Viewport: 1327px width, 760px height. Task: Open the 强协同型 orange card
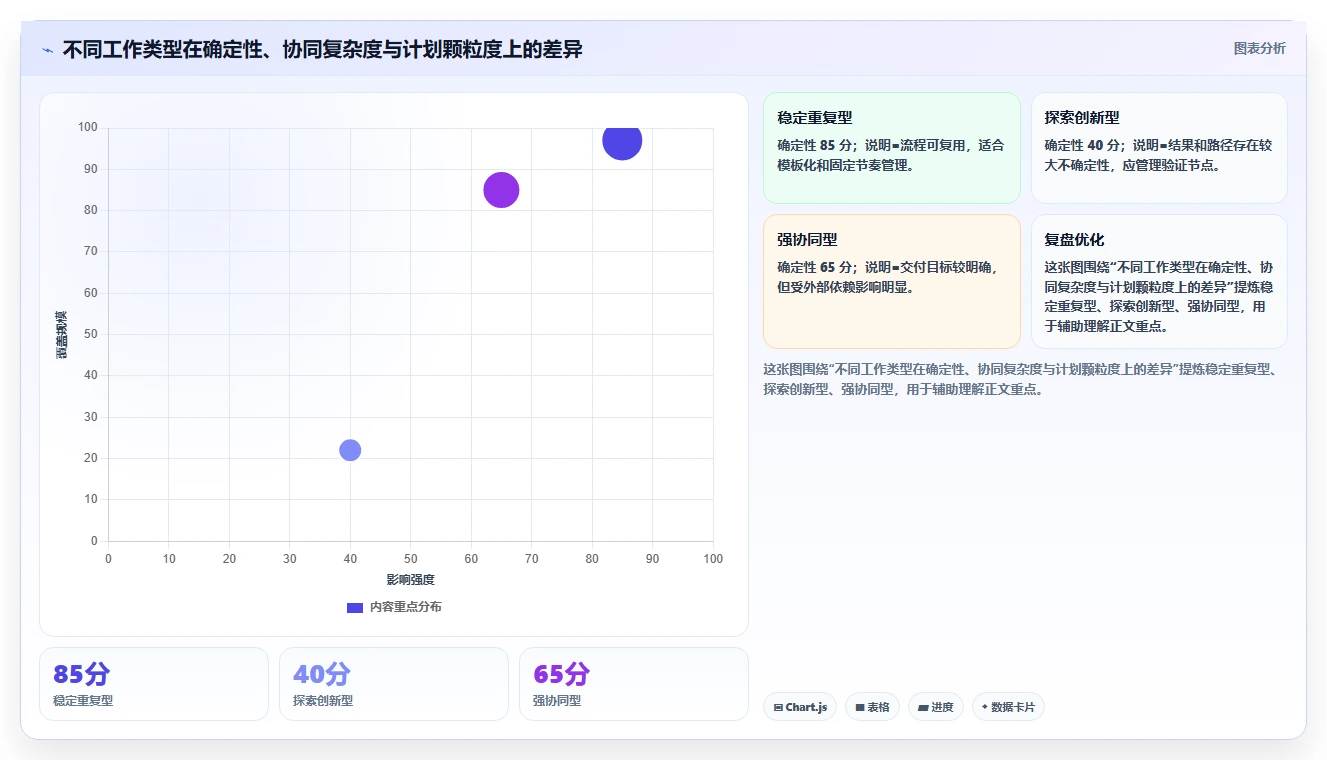click(x=891, y=281)
